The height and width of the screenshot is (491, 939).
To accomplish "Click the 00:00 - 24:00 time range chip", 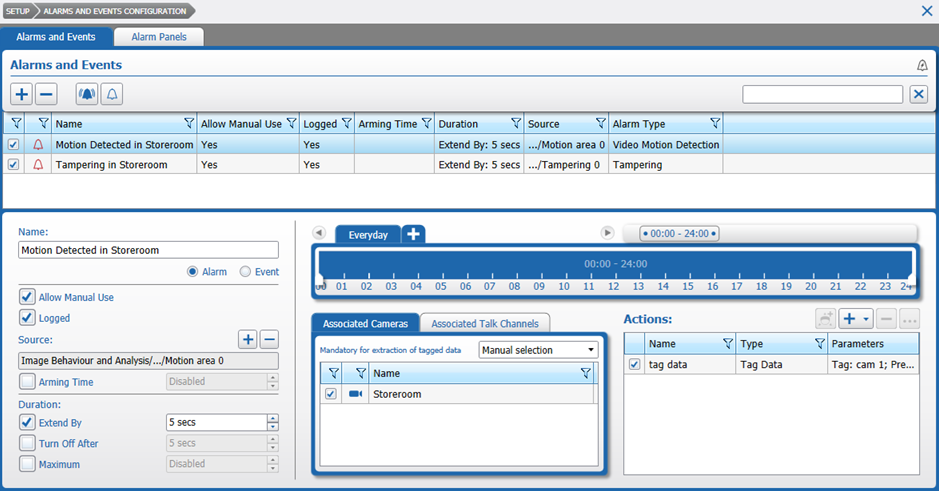I will [680, 234].
